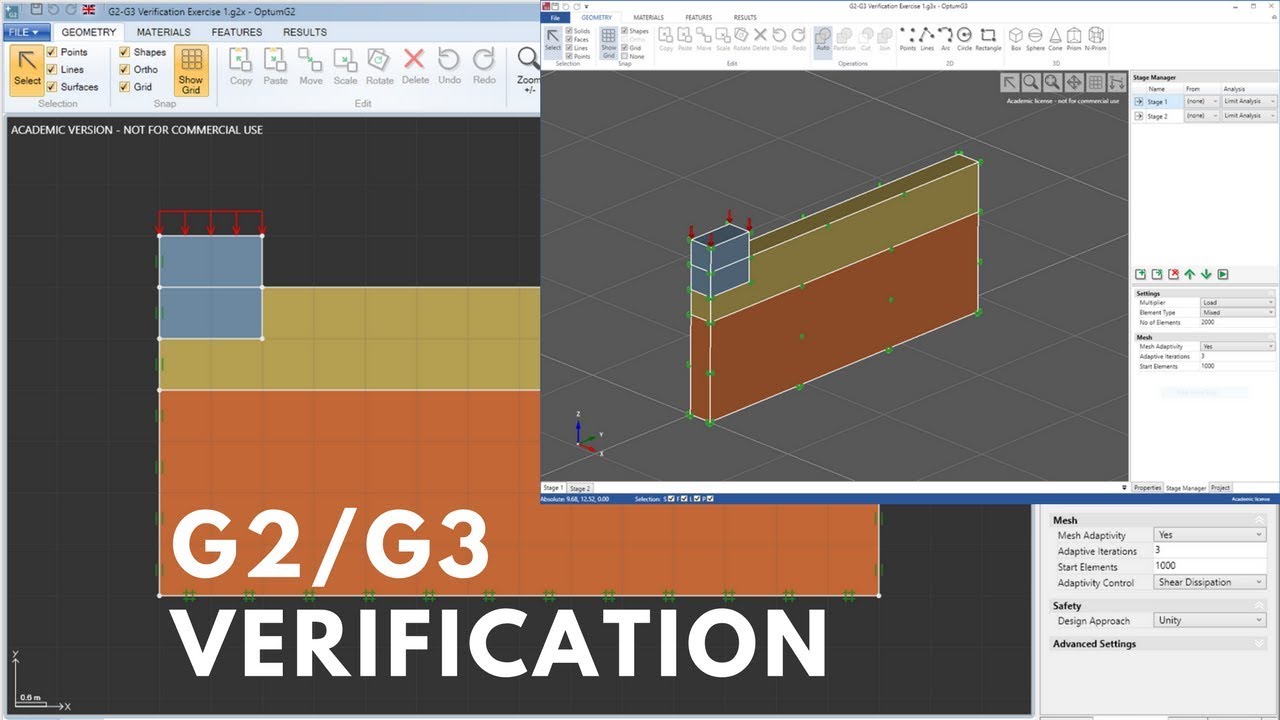1280x720 pixels.
Task: Choose the Sphere 3D shape in OptumG3
Action: [x=1035, y=39]
